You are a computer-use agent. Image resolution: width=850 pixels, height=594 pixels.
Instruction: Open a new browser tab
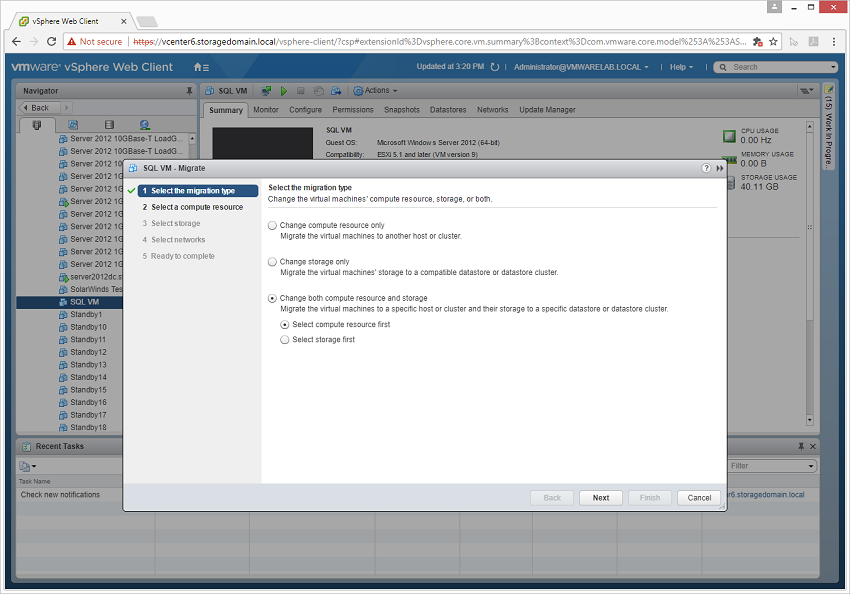coord(146,22)
